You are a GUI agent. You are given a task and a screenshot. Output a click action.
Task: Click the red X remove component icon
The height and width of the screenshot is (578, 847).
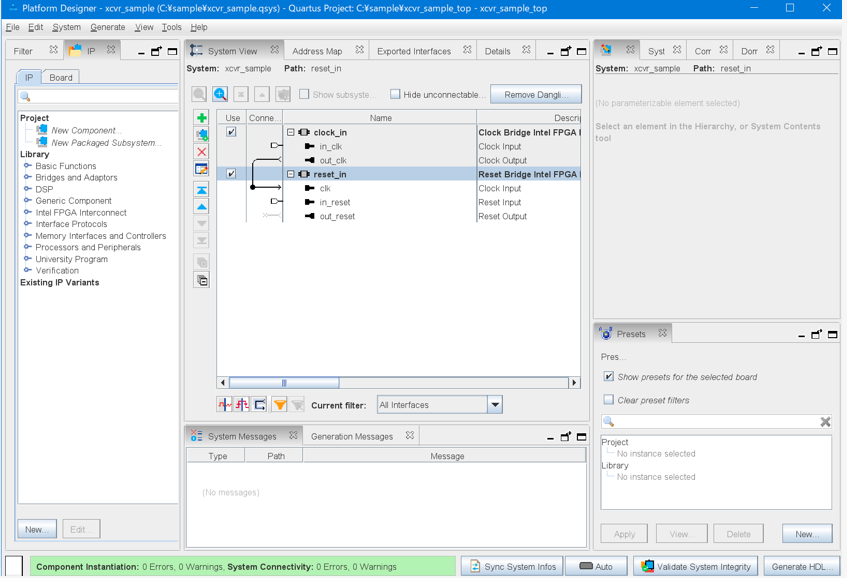click(202, 152)
